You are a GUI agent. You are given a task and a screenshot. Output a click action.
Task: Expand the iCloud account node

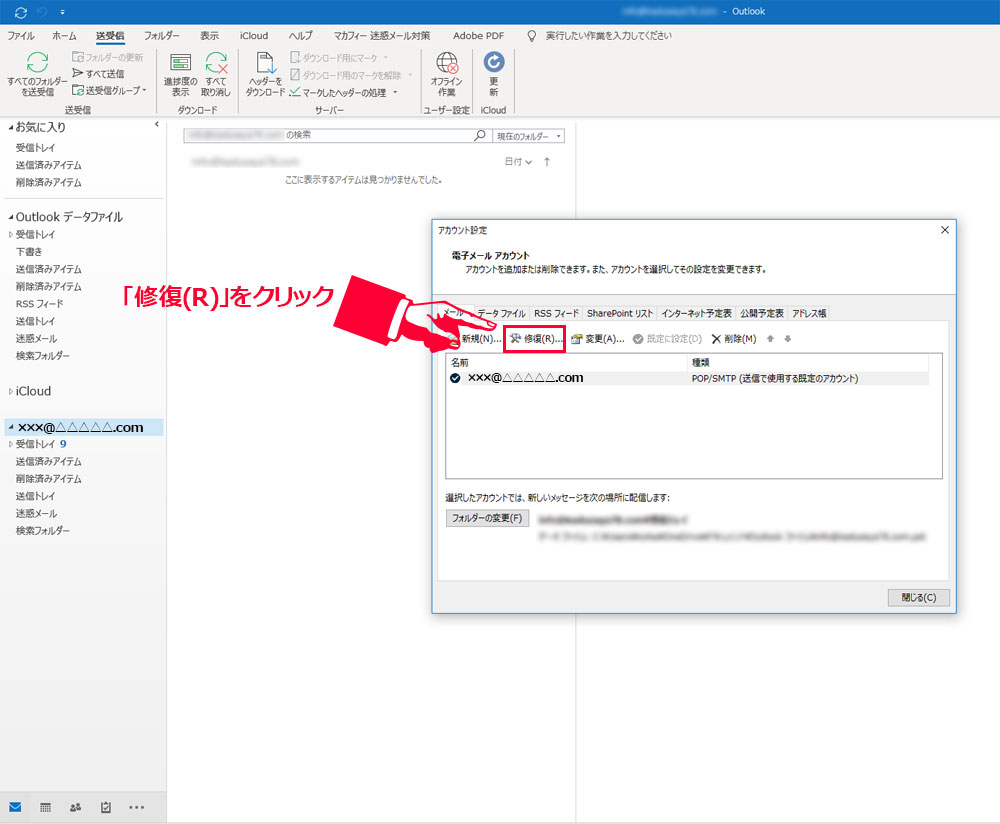tap(11, 392)
